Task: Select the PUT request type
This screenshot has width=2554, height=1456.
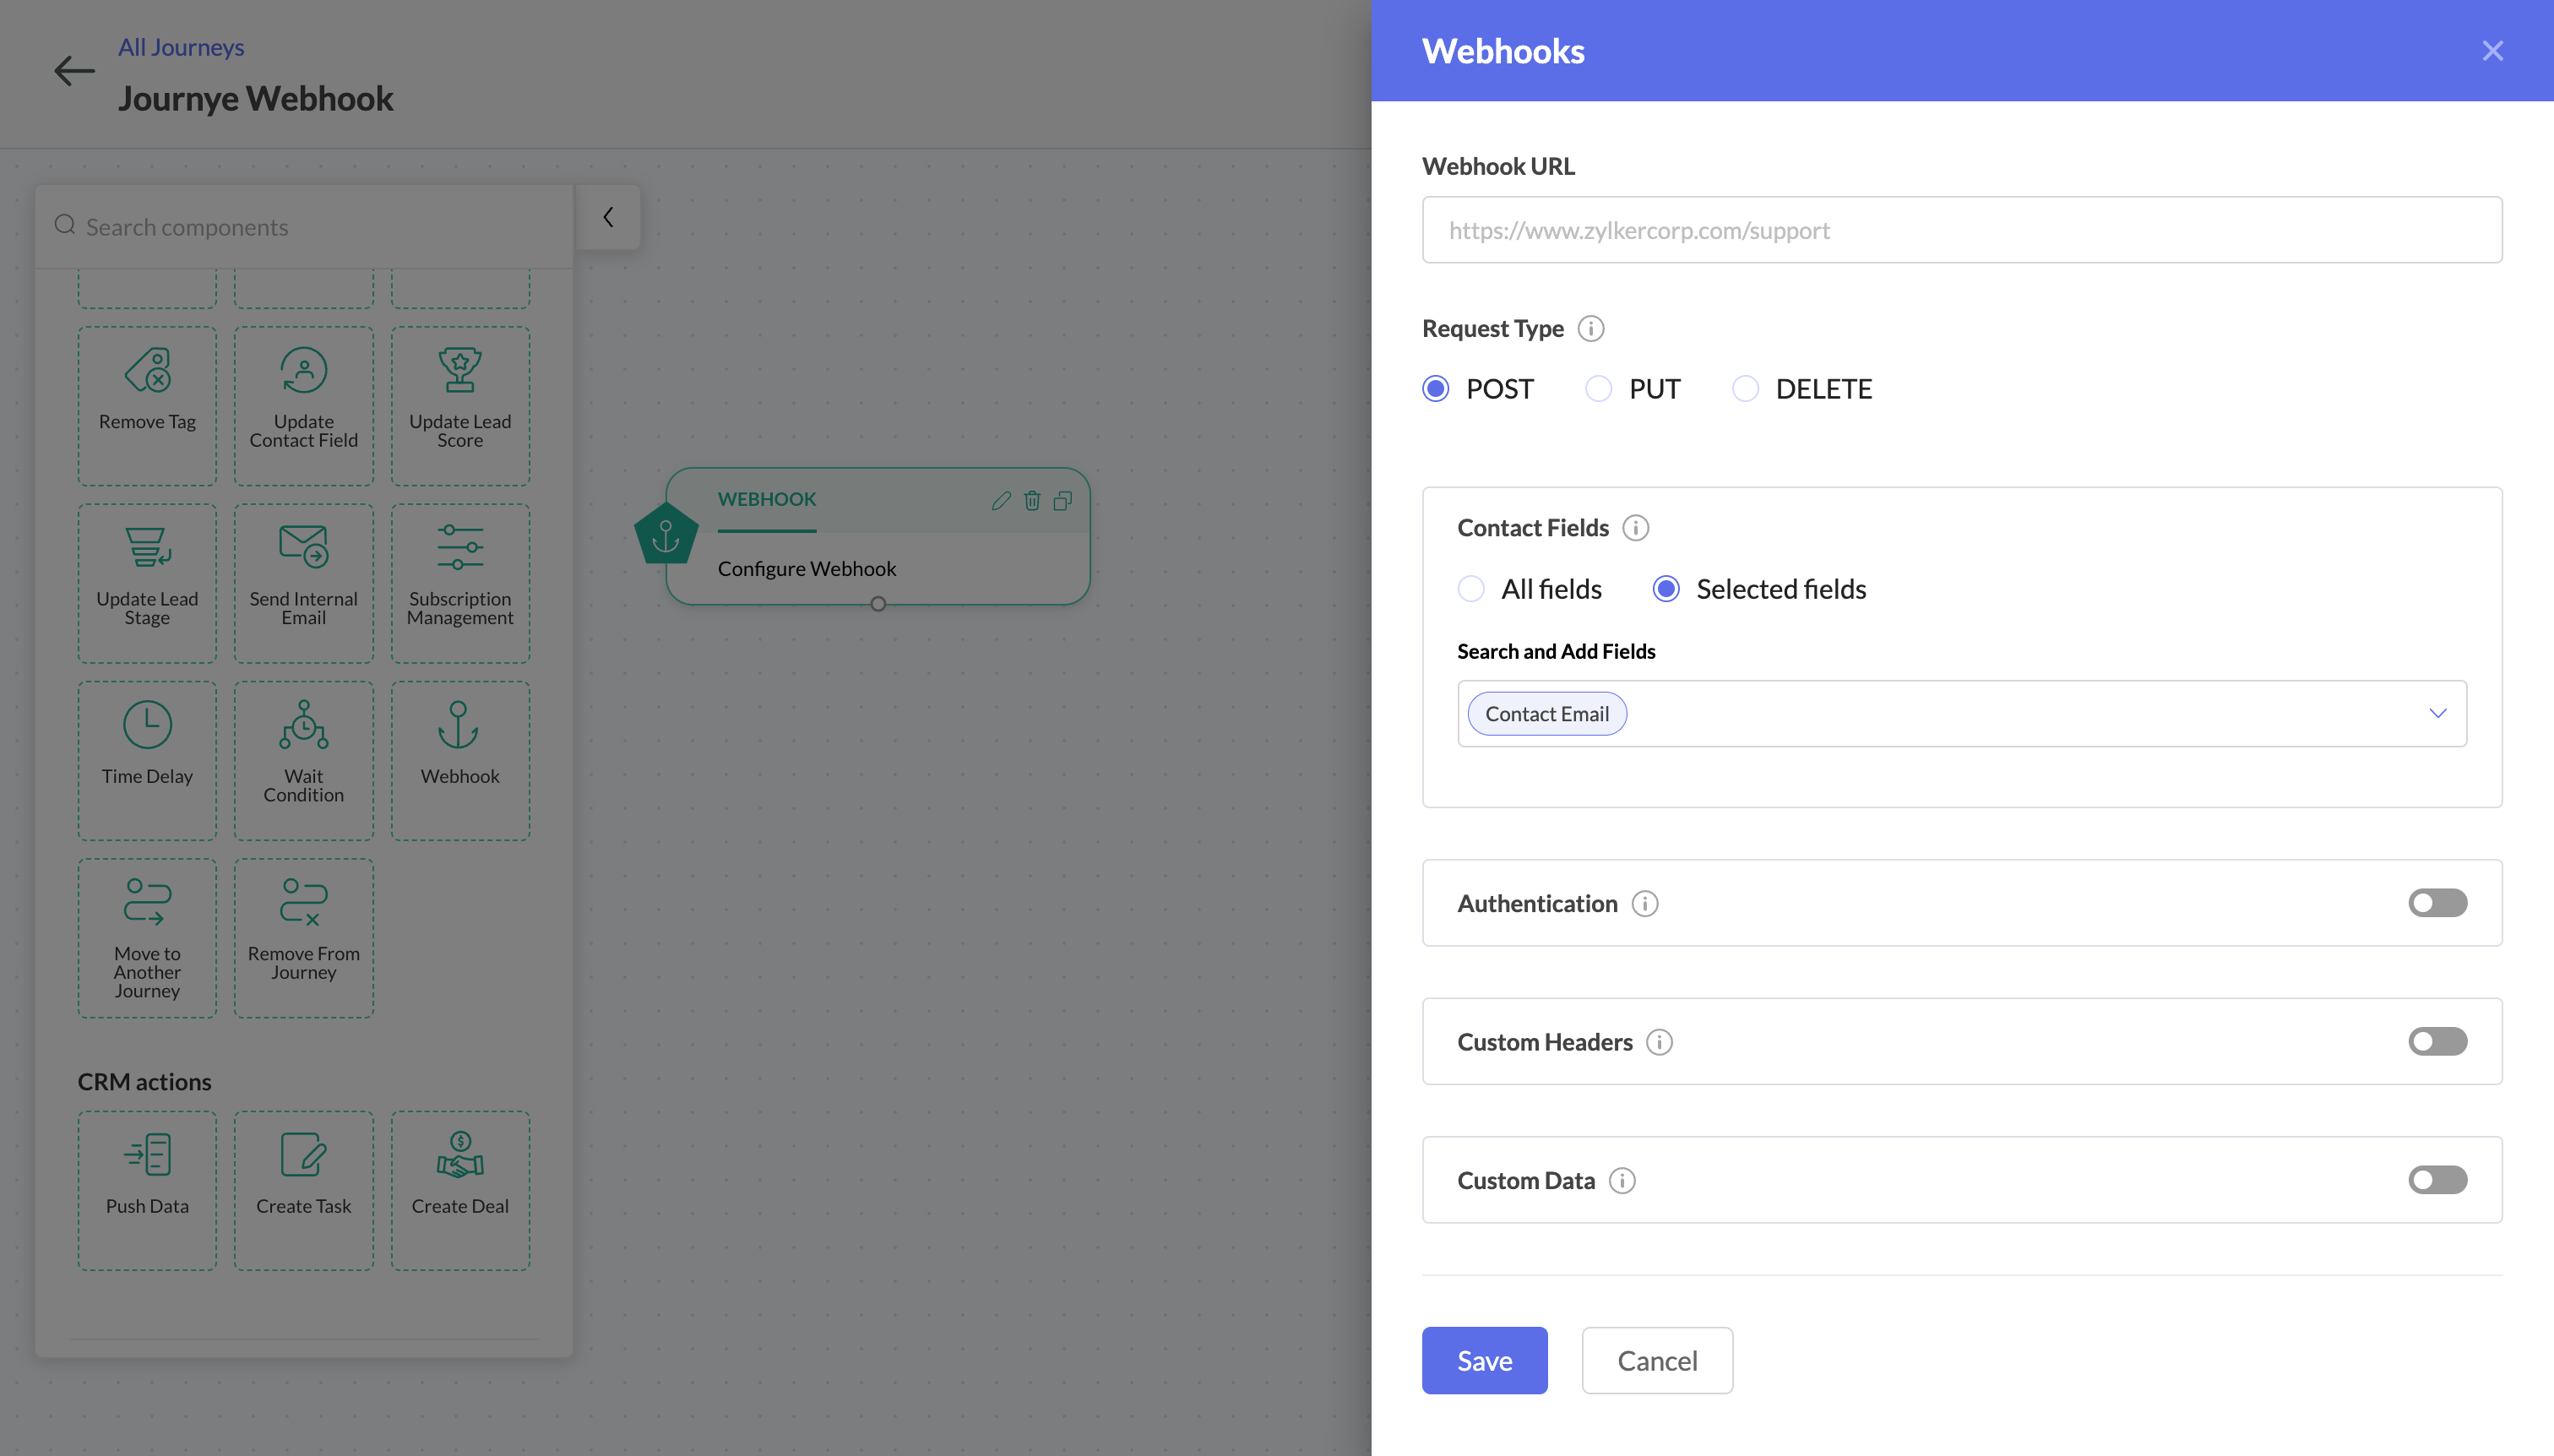Action: click(1598, 389)
